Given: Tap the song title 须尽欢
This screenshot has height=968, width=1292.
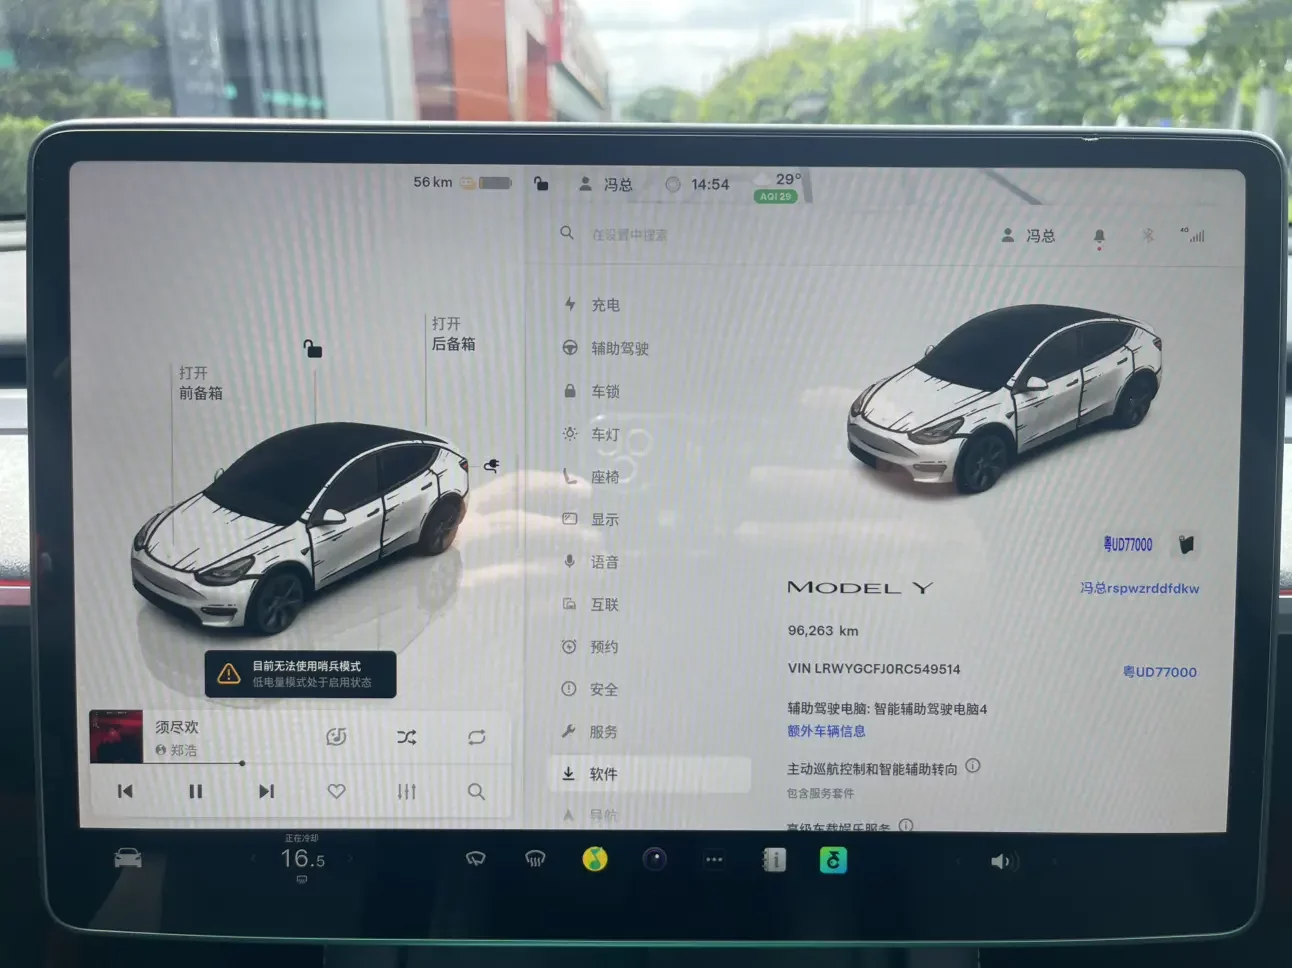Looking at the screenshot, I should (x=177, y=727).
